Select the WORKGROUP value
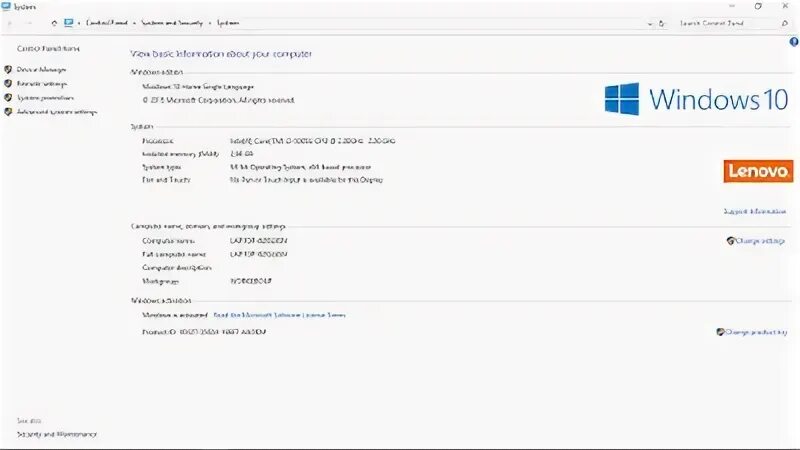Screen dimensions: 800x450 tap(251, 281)
